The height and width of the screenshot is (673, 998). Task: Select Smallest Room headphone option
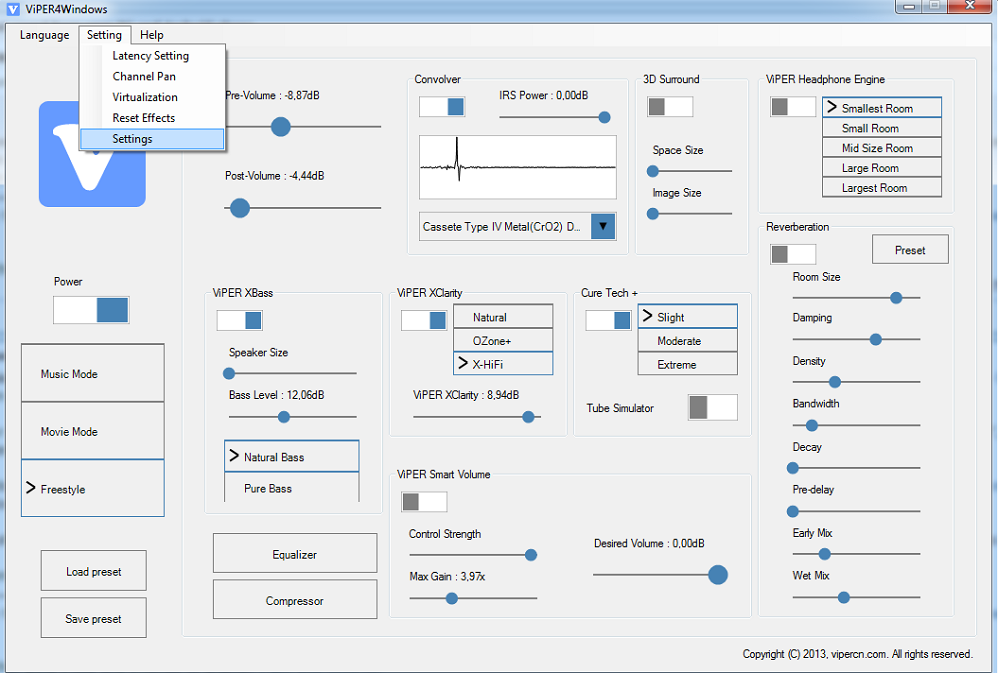coord(882,108)
